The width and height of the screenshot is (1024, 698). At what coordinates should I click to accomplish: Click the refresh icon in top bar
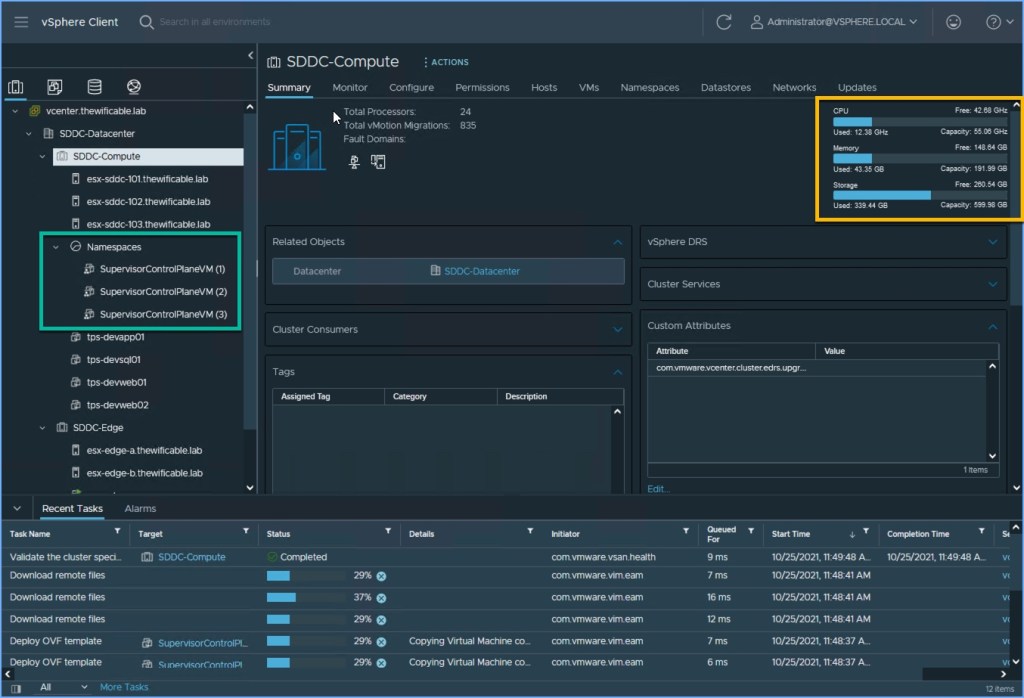(x=724, y=22)
